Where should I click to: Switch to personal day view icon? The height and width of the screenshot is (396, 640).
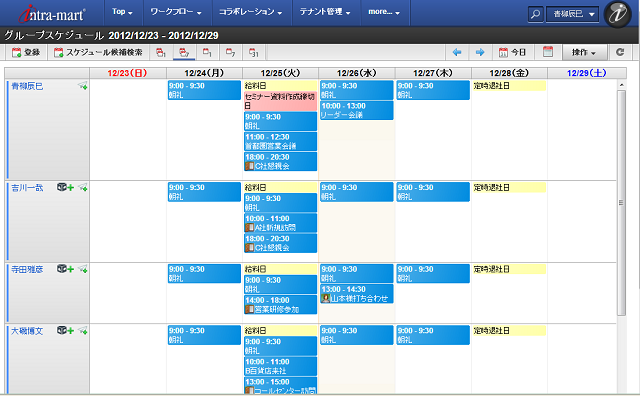[207, 52]
